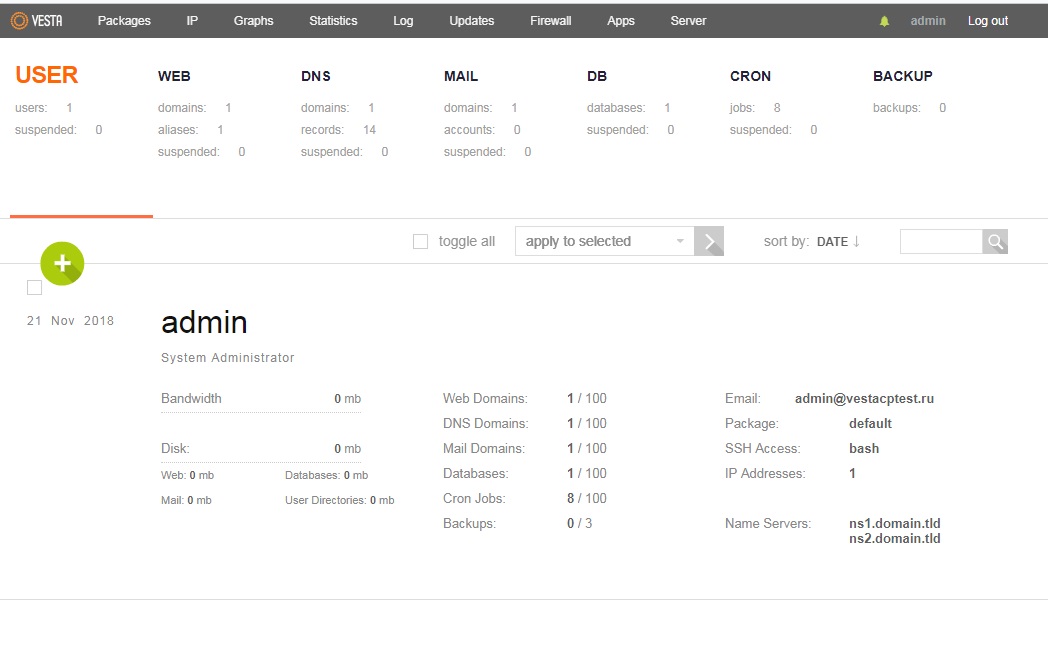Screen dimensions: 1048x668
Task: Open the CRON section tab
Action: [750, 76]
